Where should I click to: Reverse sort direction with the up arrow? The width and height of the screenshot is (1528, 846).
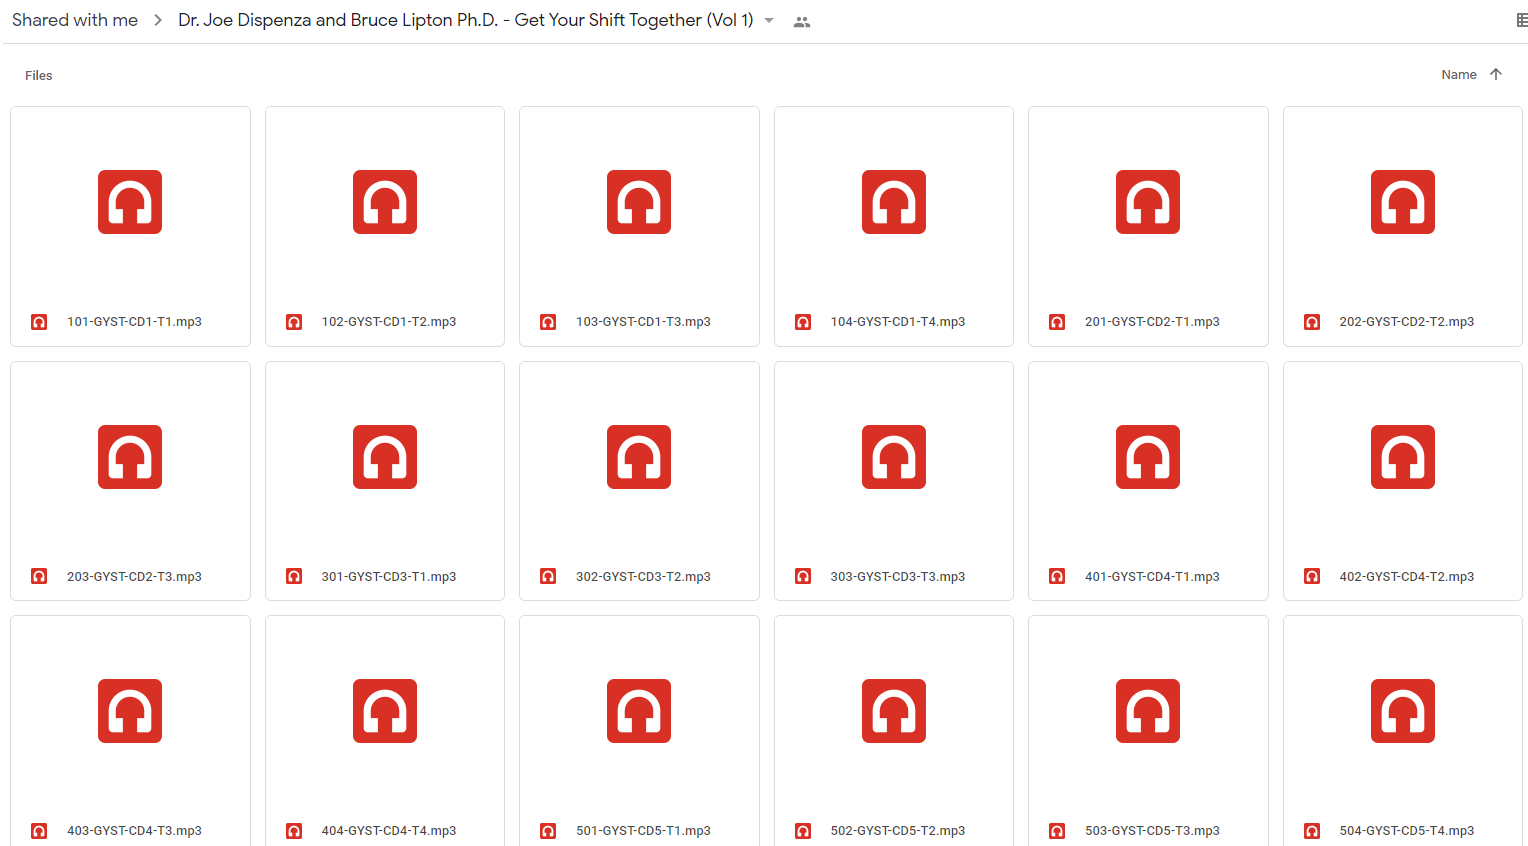pyautogui.click(x=1496, y=74)
